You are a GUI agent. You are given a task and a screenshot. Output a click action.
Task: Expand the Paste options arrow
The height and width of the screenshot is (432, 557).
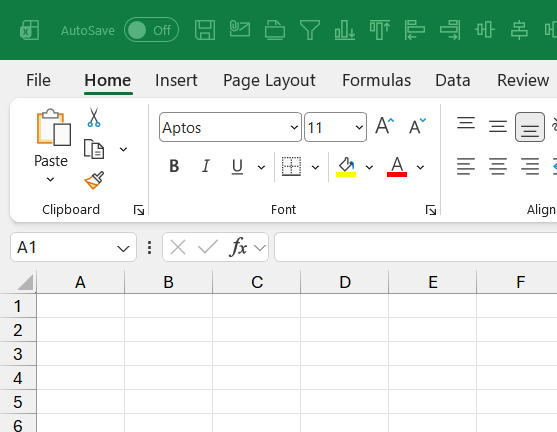coord(50,179)
